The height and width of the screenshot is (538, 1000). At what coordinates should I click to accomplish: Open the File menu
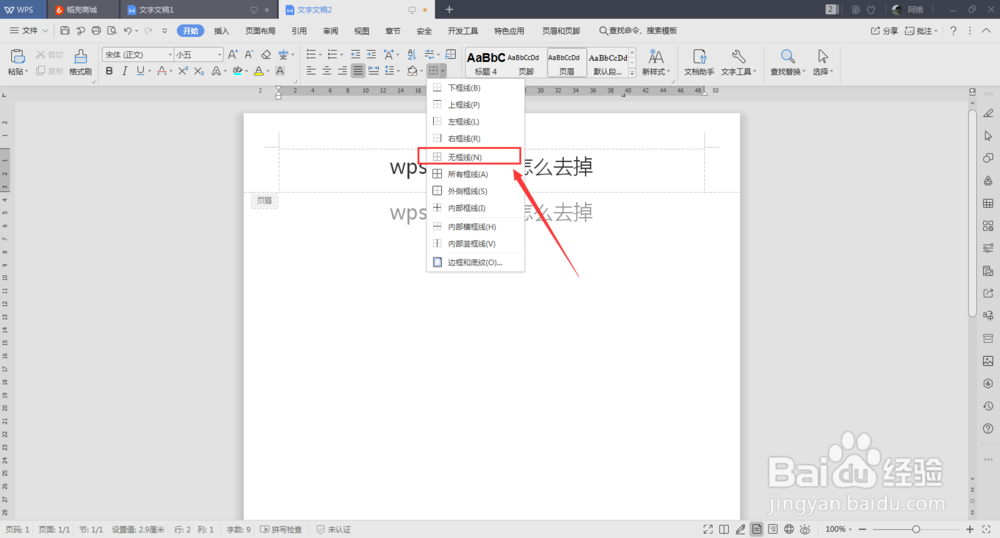(x=29, y=31)
